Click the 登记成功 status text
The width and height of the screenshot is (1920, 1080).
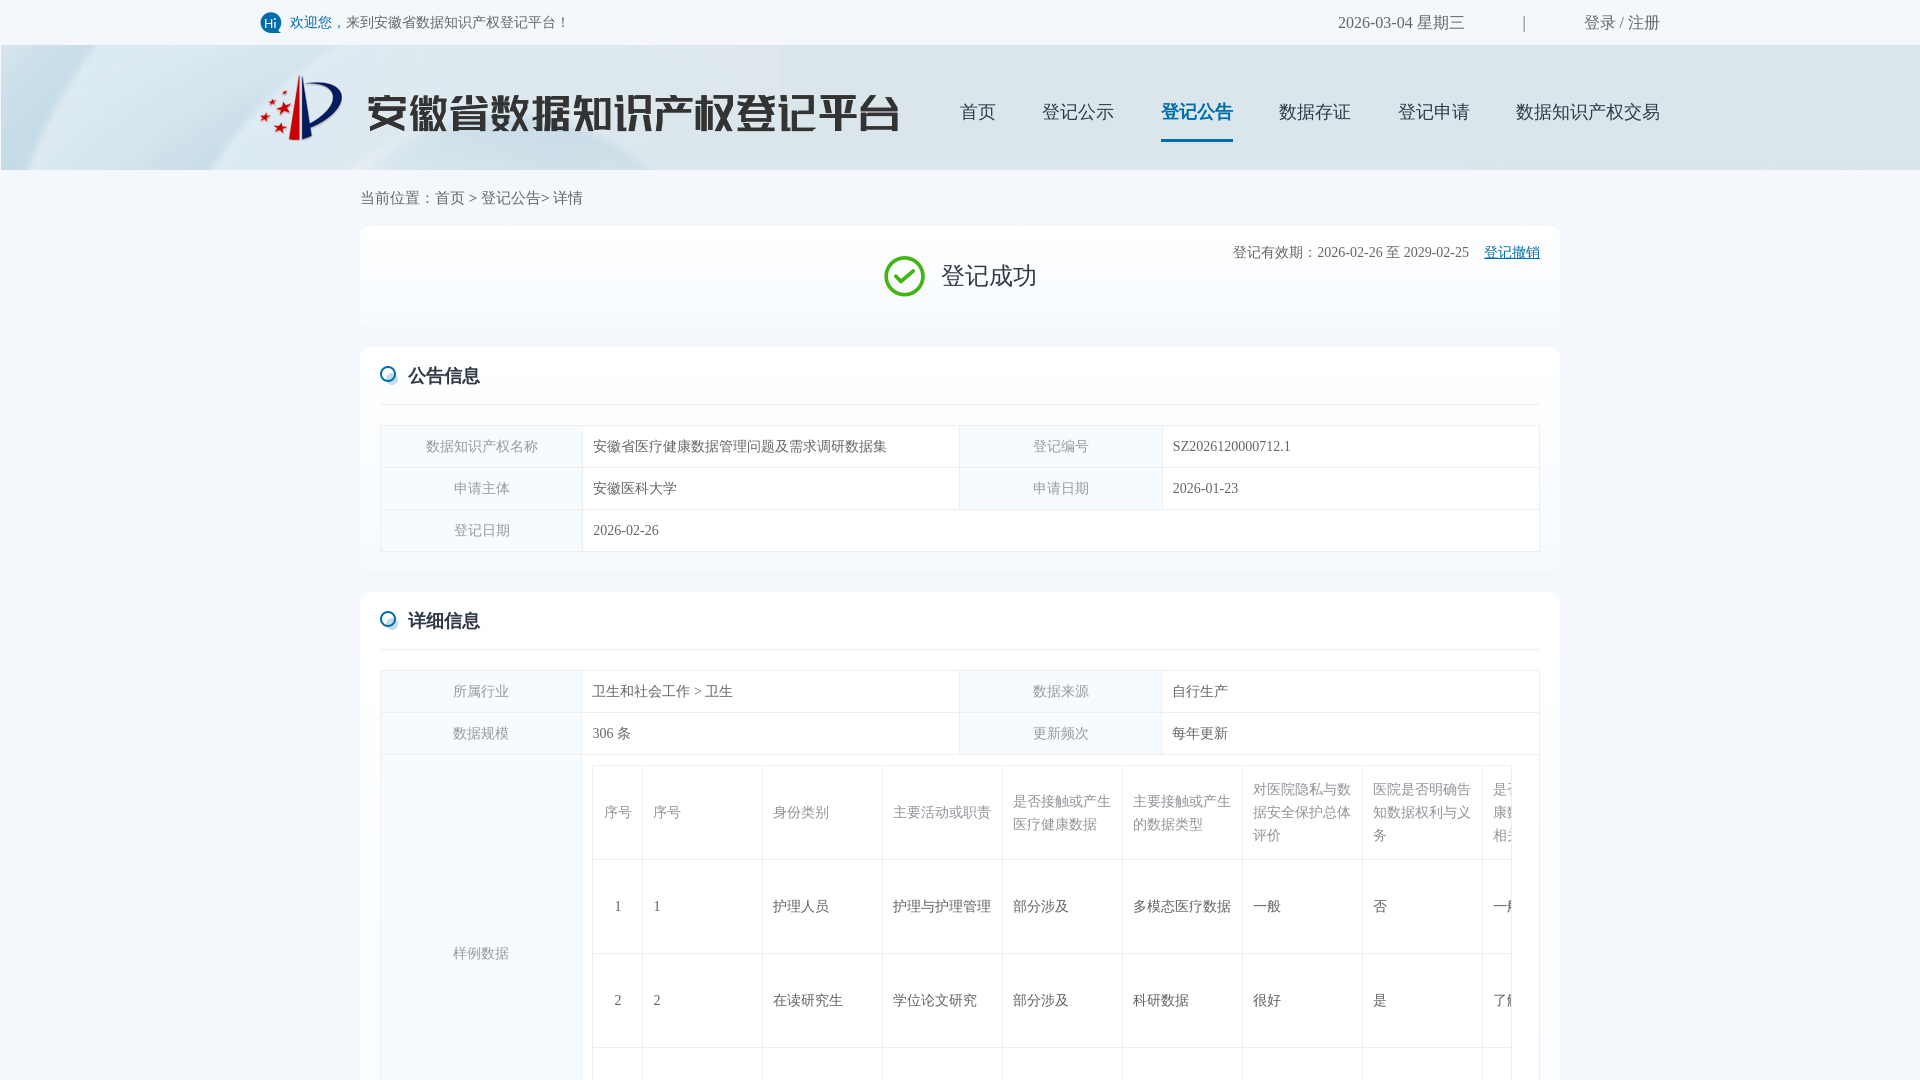(x=988, y=276)
